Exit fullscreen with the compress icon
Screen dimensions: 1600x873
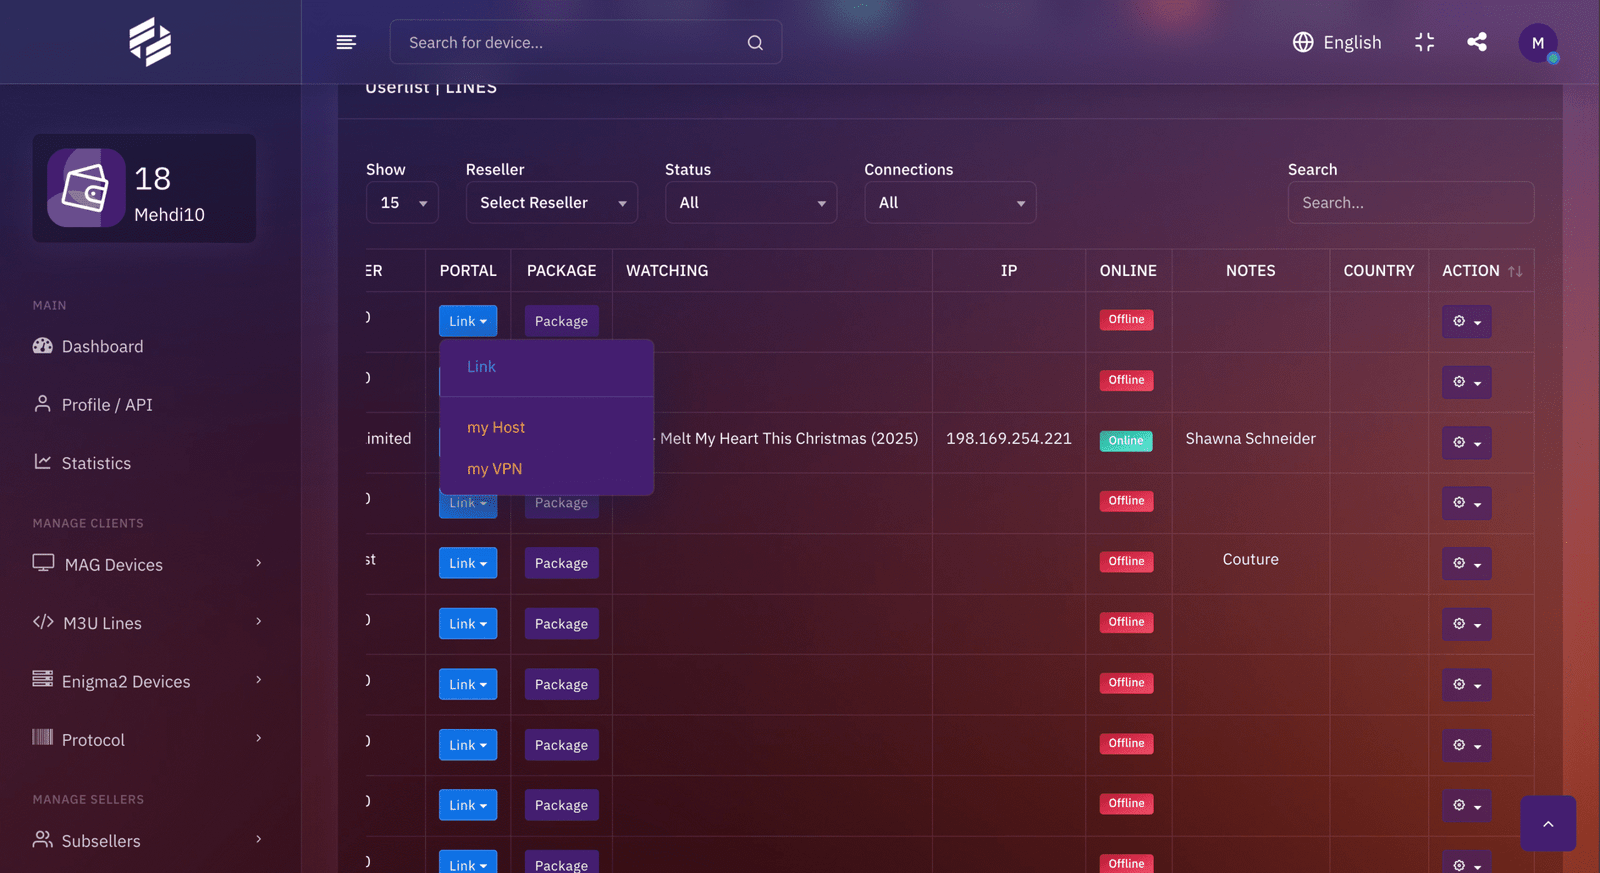point(1425,42)
